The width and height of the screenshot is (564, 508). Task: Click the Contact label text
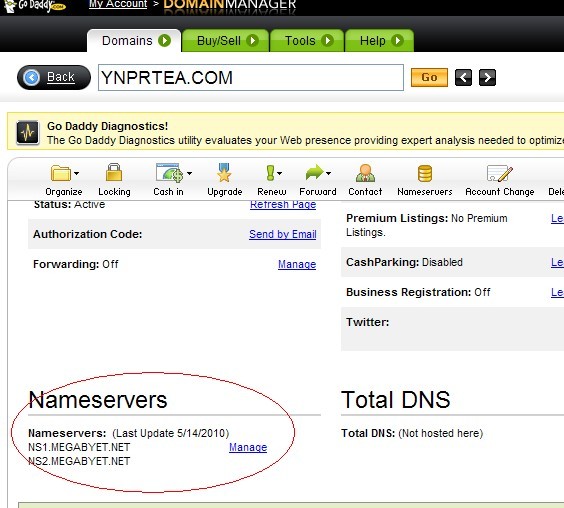365,192
